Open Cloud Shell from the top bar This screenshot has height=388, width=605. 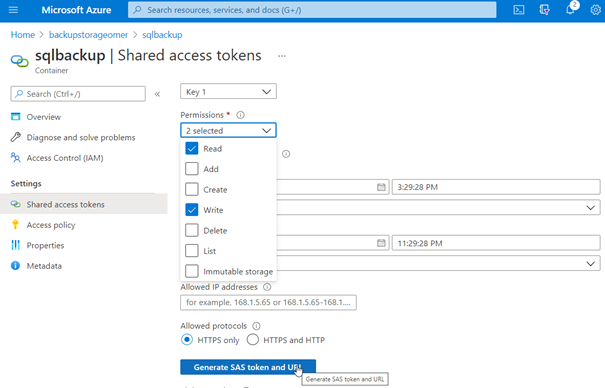tap(519, 10)
